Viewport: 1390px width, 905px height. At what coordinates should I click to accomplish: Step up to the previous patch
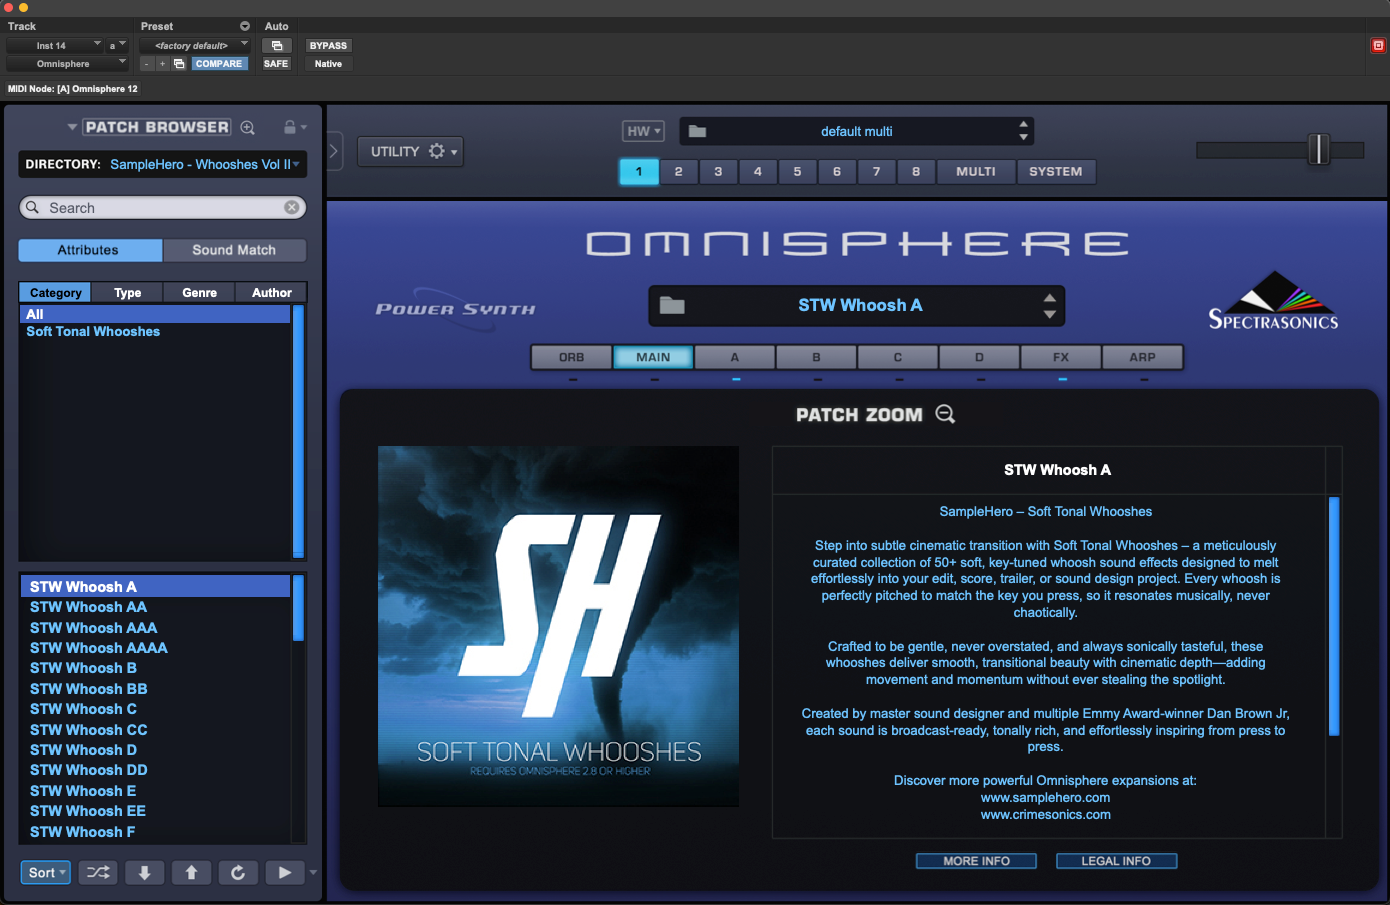191,872
